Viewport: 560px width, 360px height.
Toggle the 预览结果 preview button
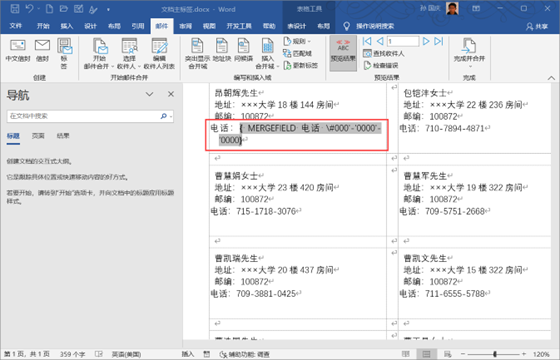[x=343, y=53]
